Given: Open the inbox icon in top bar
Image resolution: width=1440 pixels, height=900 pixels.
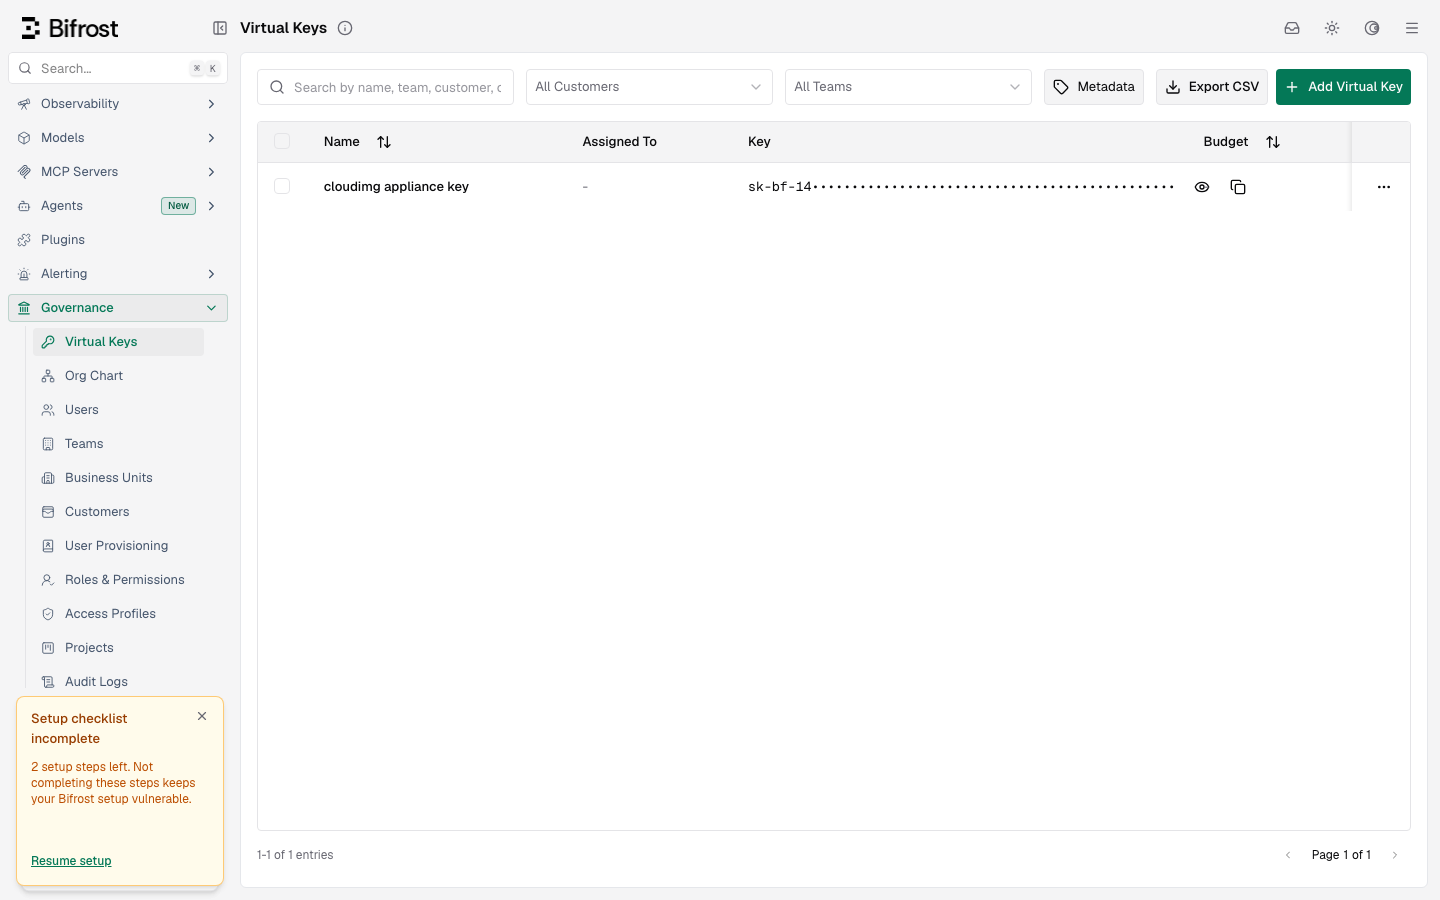Looking at the screenshot, I should tap(1292, 28).
